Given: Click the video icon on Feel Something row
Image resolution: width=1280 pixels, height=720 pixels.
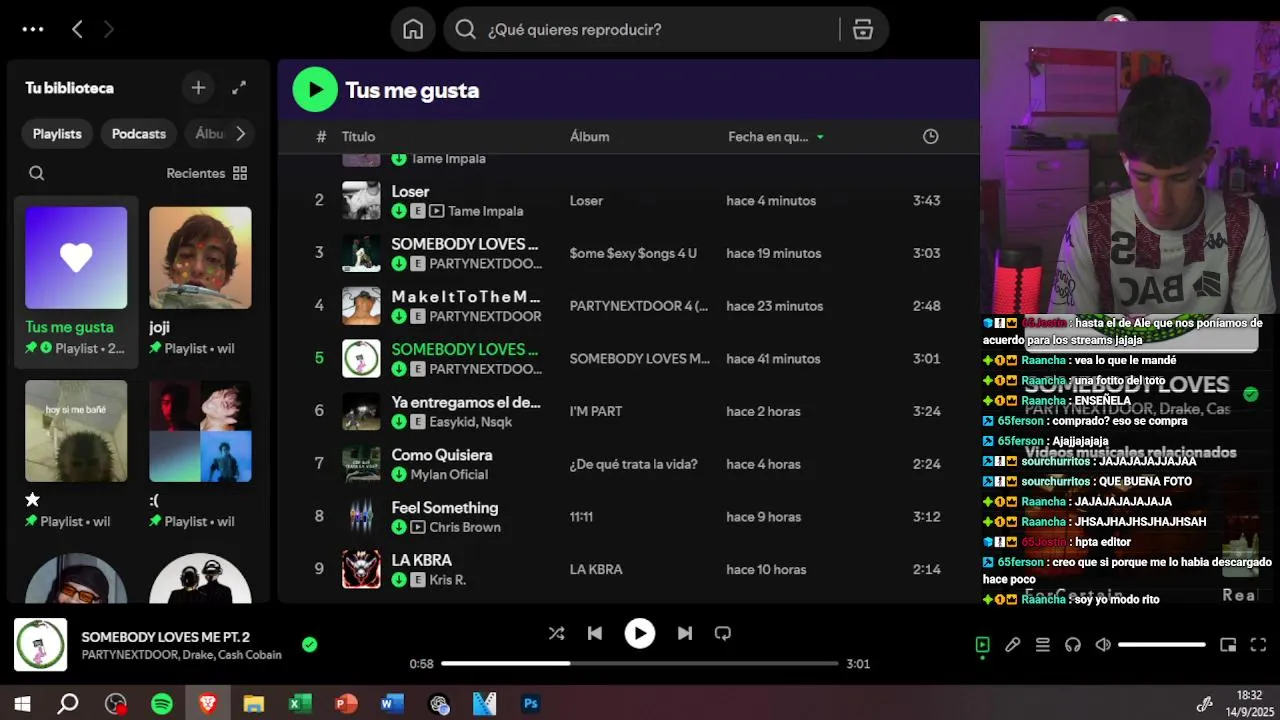Looking at the screenshot, I should pyautogui.click(x=418, y=527).
